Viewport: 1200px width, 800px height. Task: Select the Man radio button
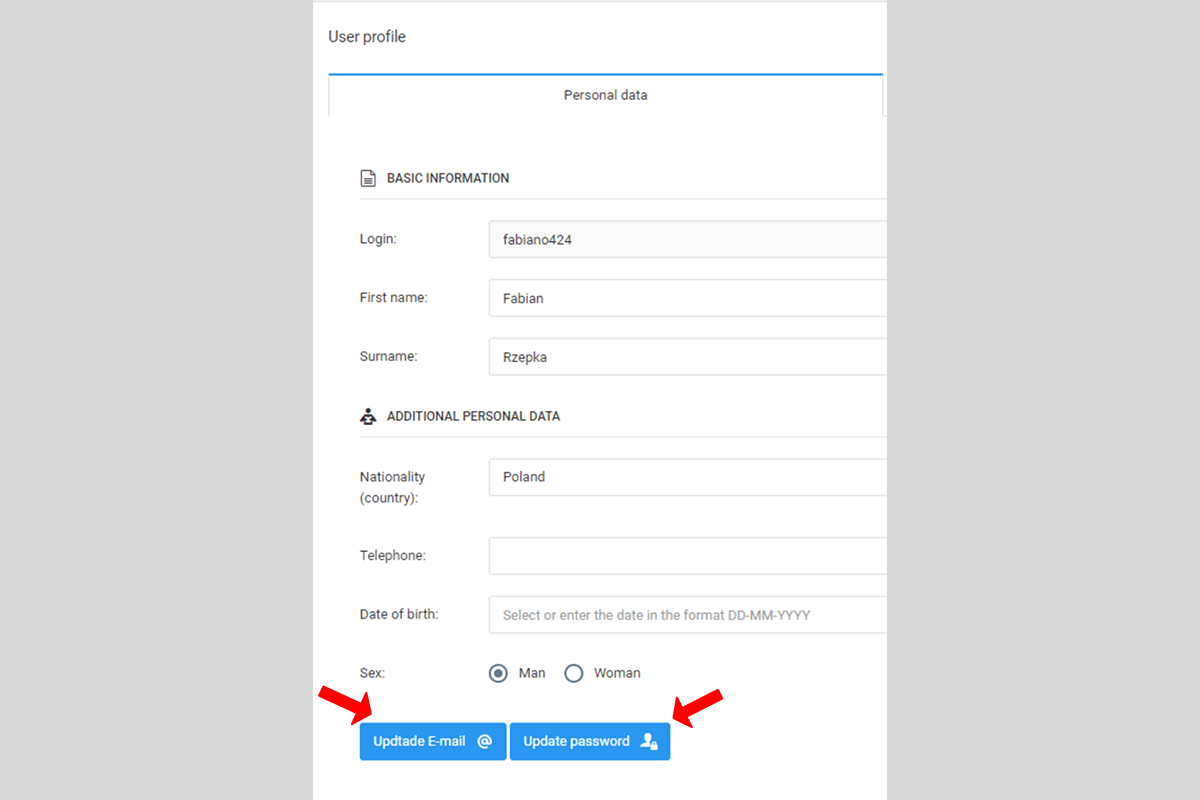(x=498, y=673)
